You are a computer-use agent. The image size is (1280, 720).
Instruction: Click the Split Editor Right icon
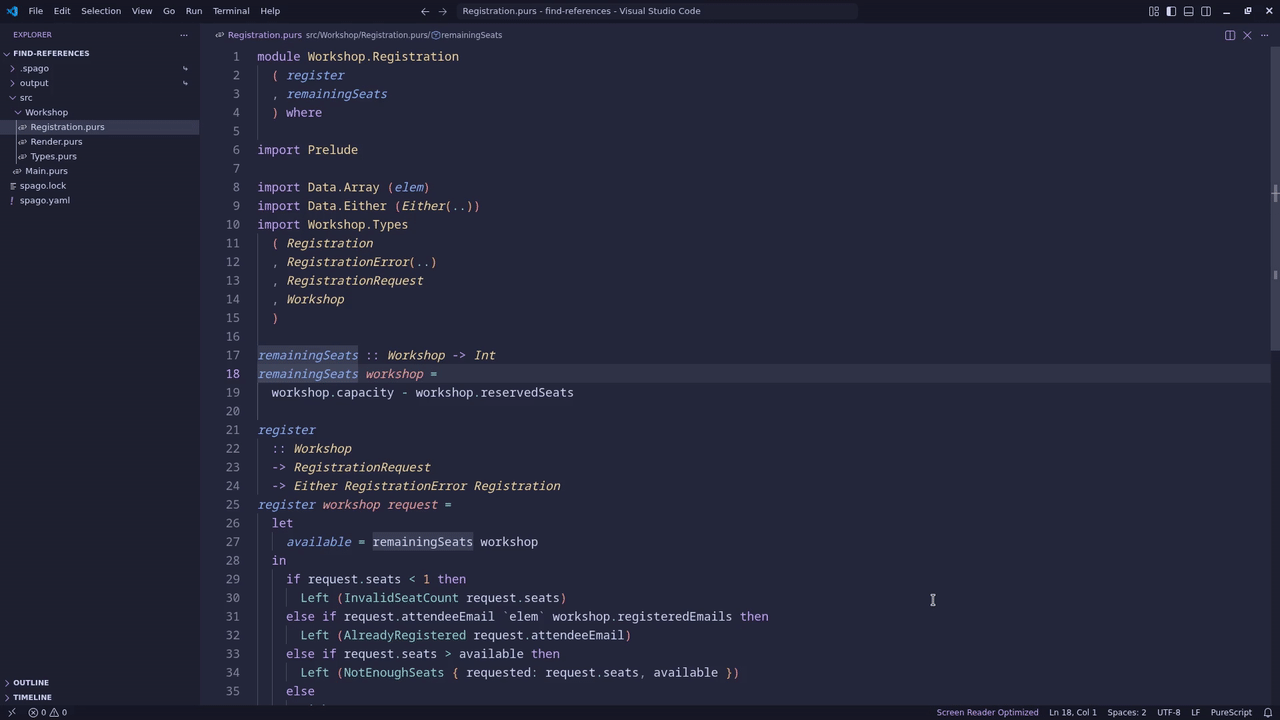1230,35
